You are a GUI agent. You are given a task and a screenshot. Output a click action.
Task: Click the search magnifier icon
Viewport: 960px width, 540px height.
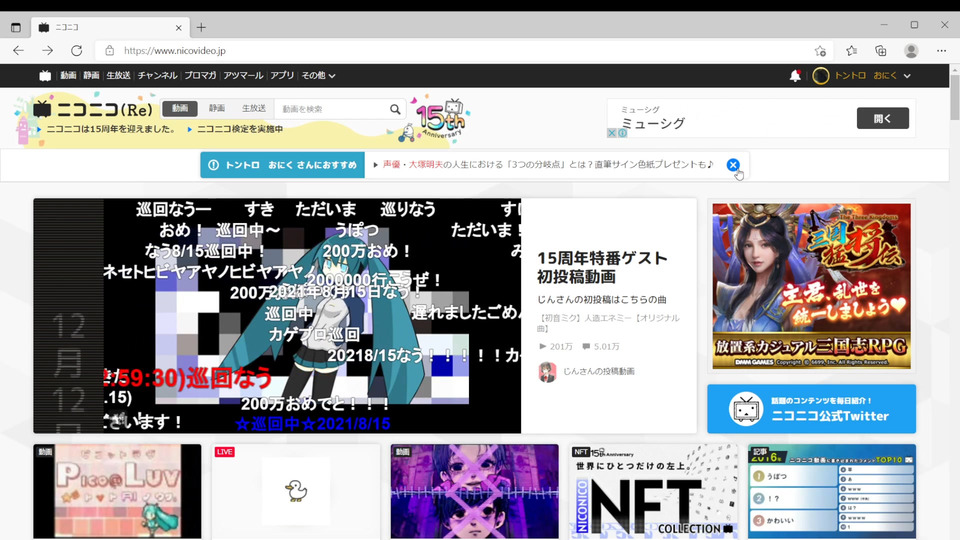point(395,109)
